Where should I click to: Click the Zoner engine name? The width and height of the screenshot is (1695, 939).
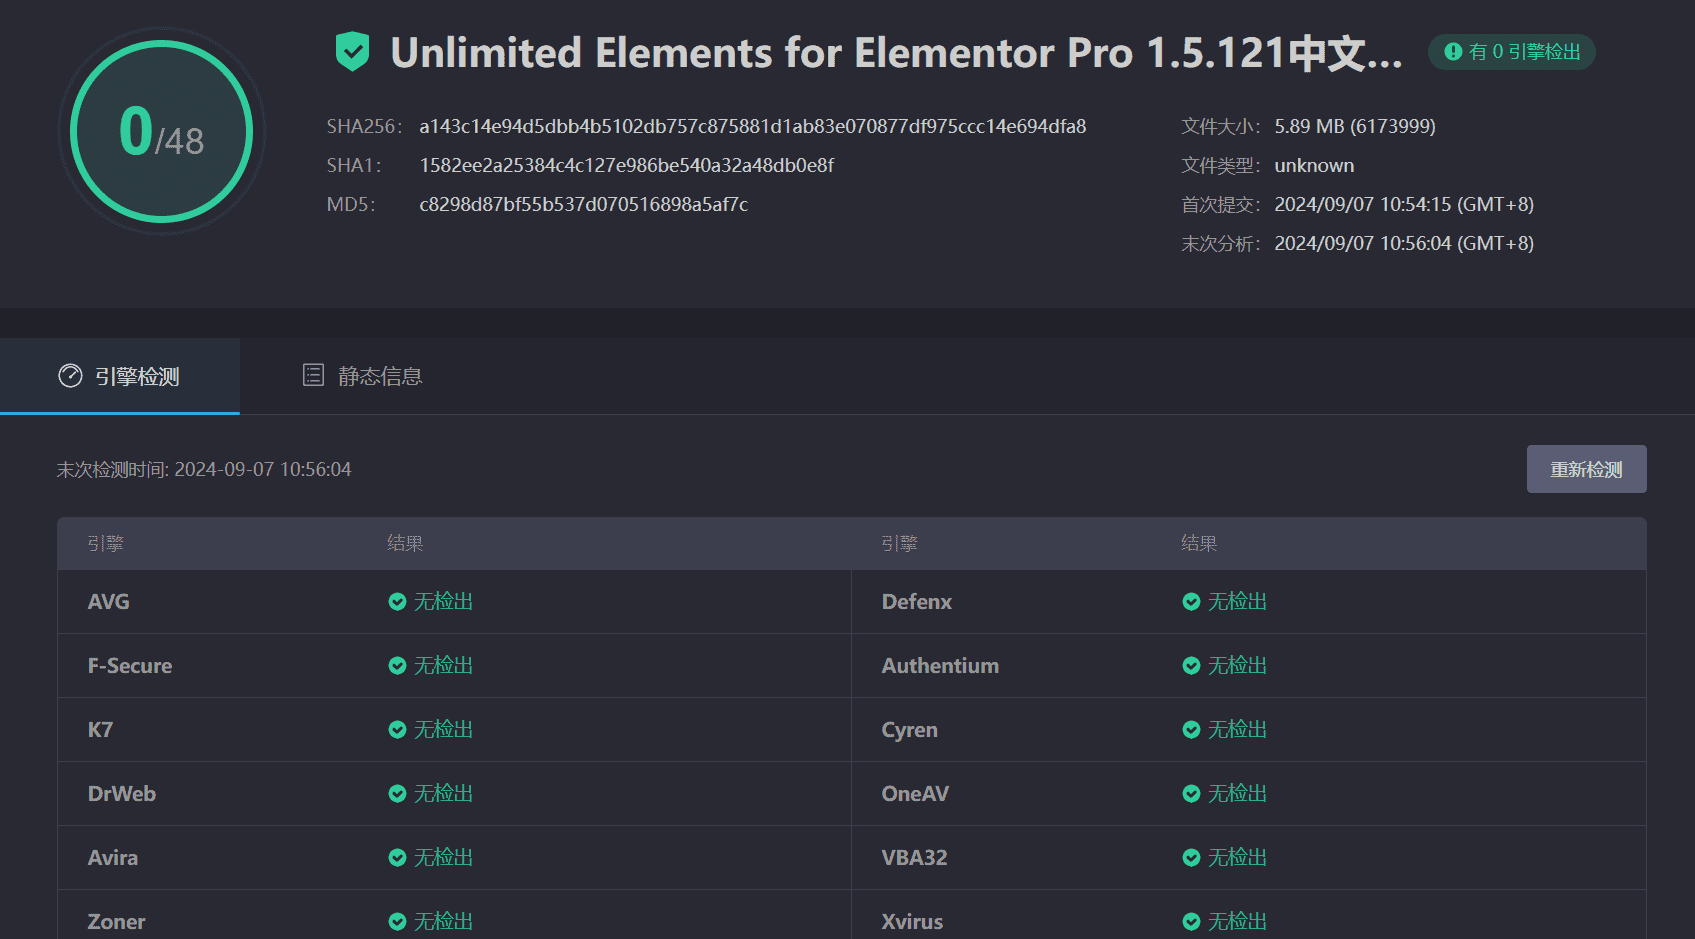tap(116, 922)
